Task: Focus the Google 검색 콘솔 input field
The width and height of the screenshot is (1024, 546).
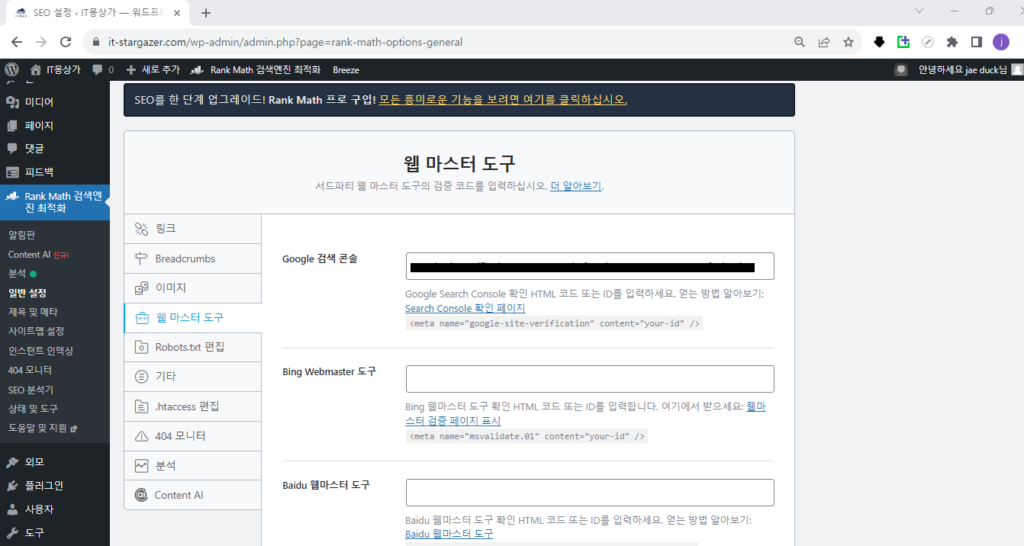Action: coord(590,266)
